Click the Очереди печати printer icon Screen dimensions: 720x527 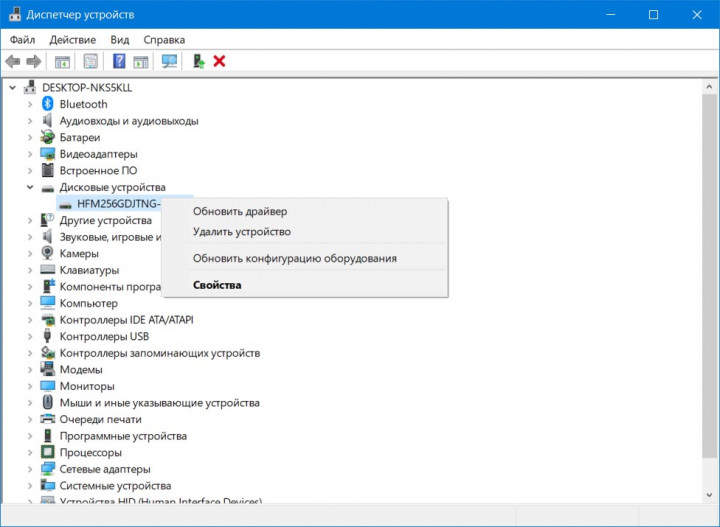pyautogui.click(x=47, y=419)
